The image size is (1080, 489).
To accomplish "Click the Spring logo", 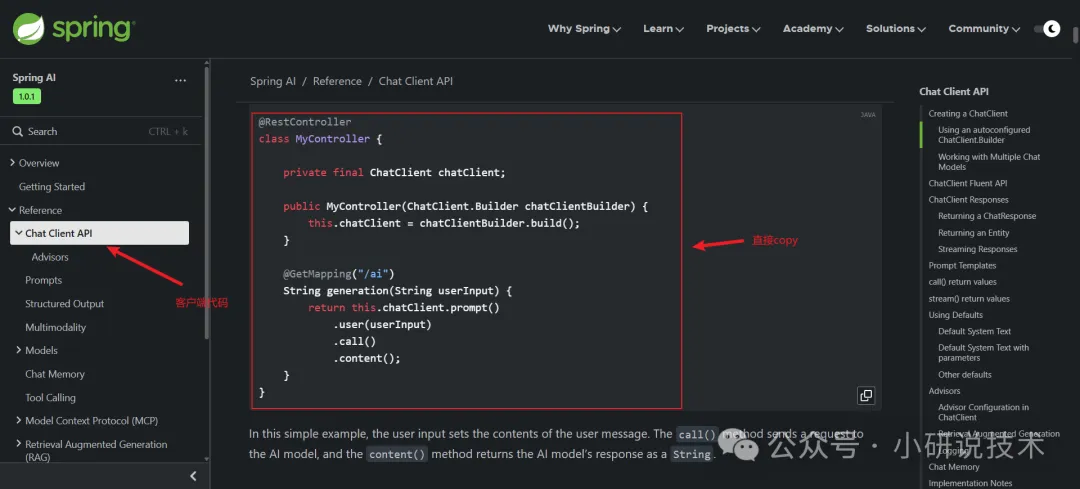I will [x=74, y=28].
